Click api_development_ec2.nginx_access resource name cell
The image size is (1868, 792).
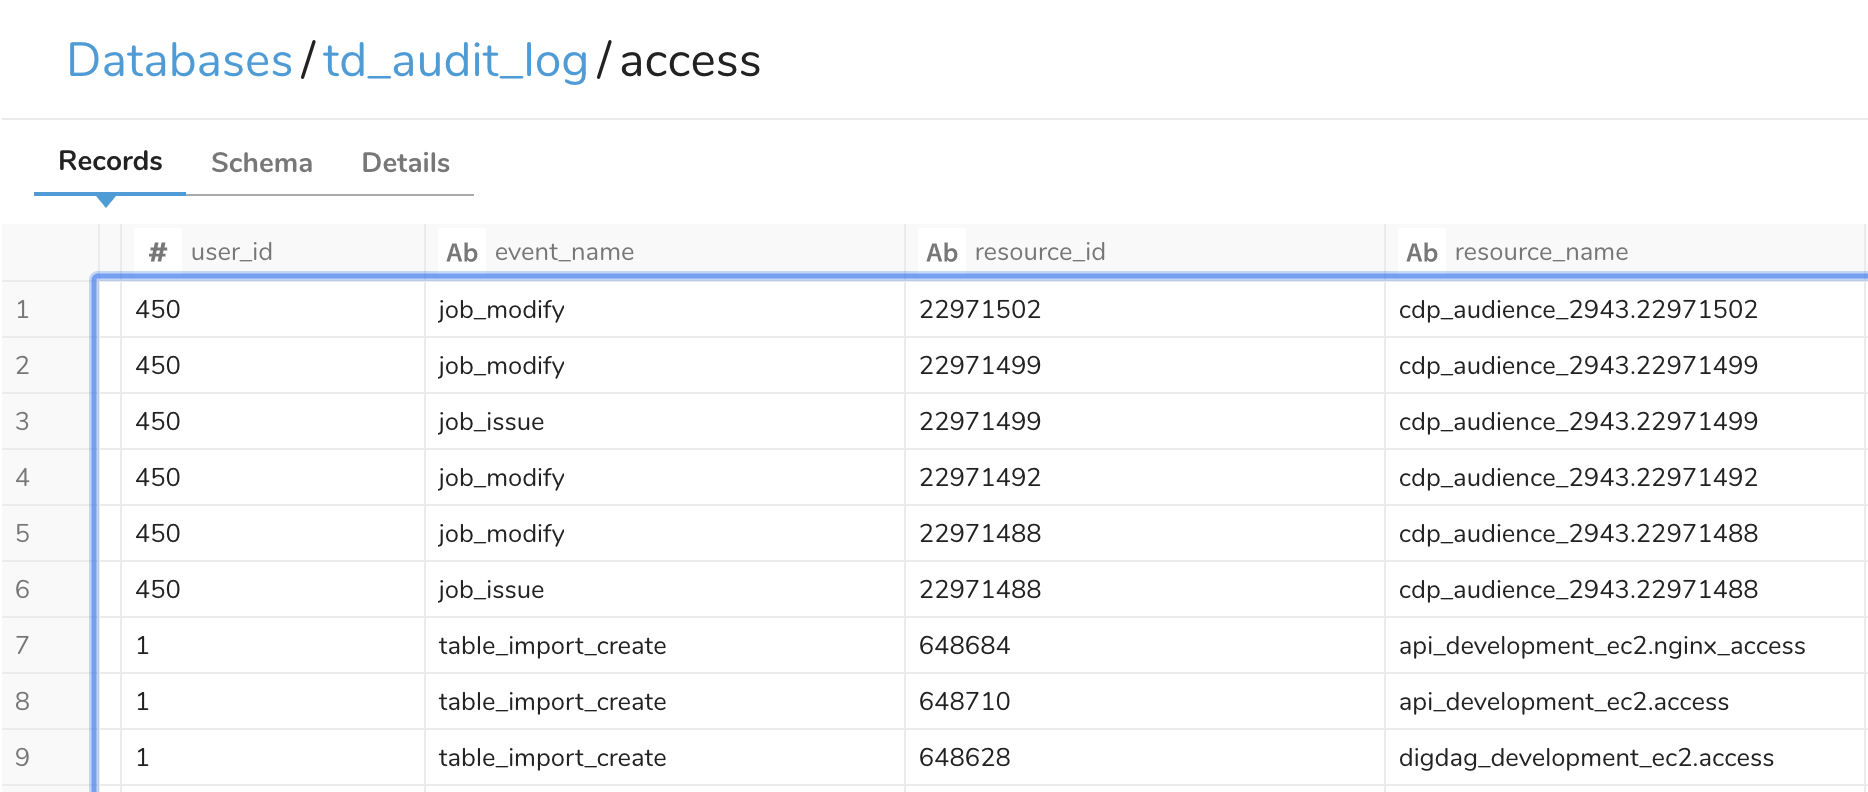(x=1601, y=646)
